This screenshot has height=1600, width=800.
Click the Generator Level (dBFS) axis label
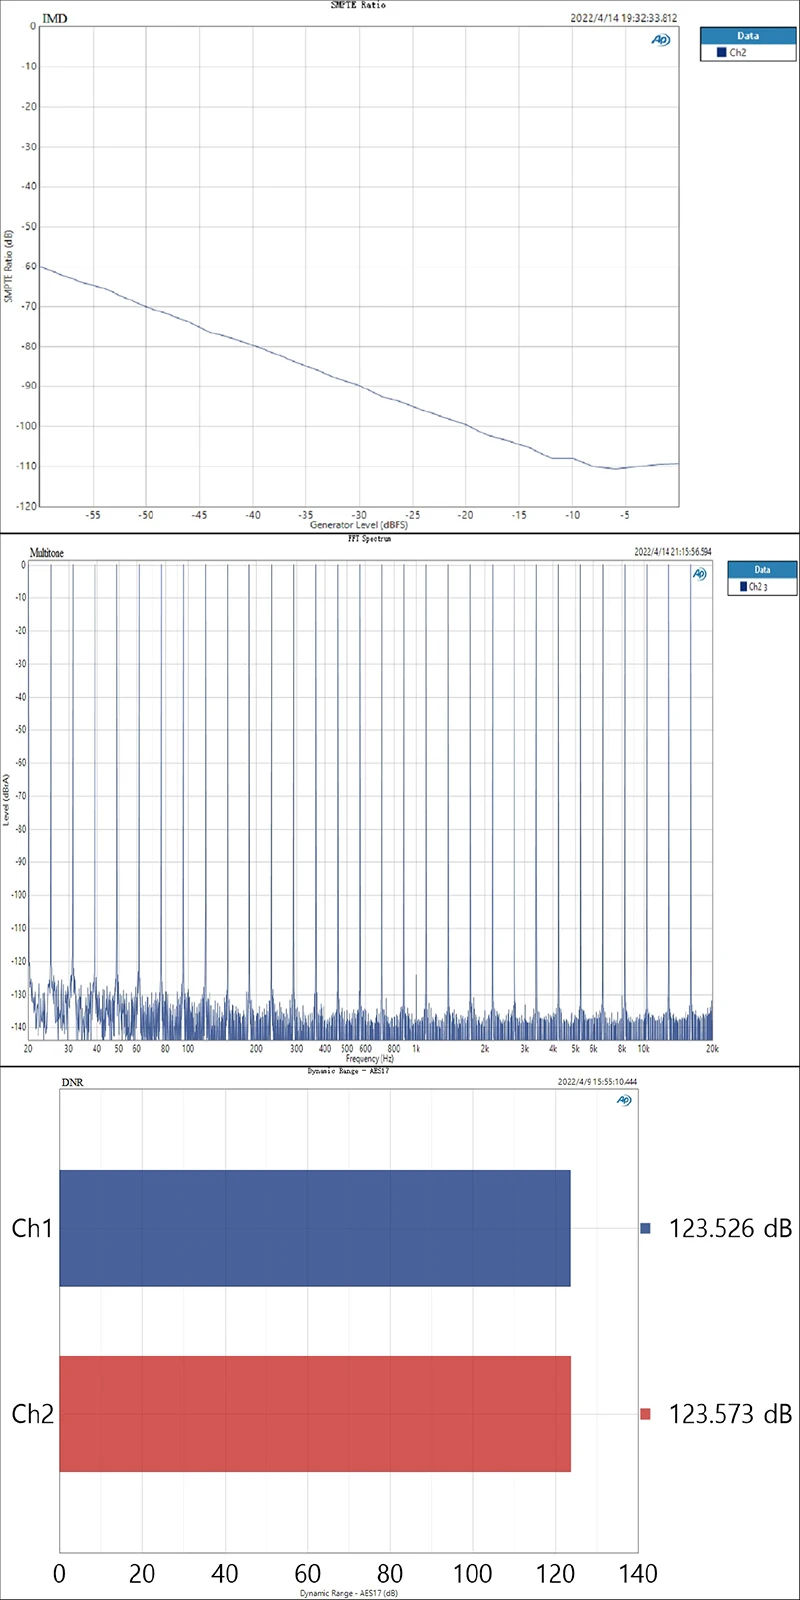358,524
